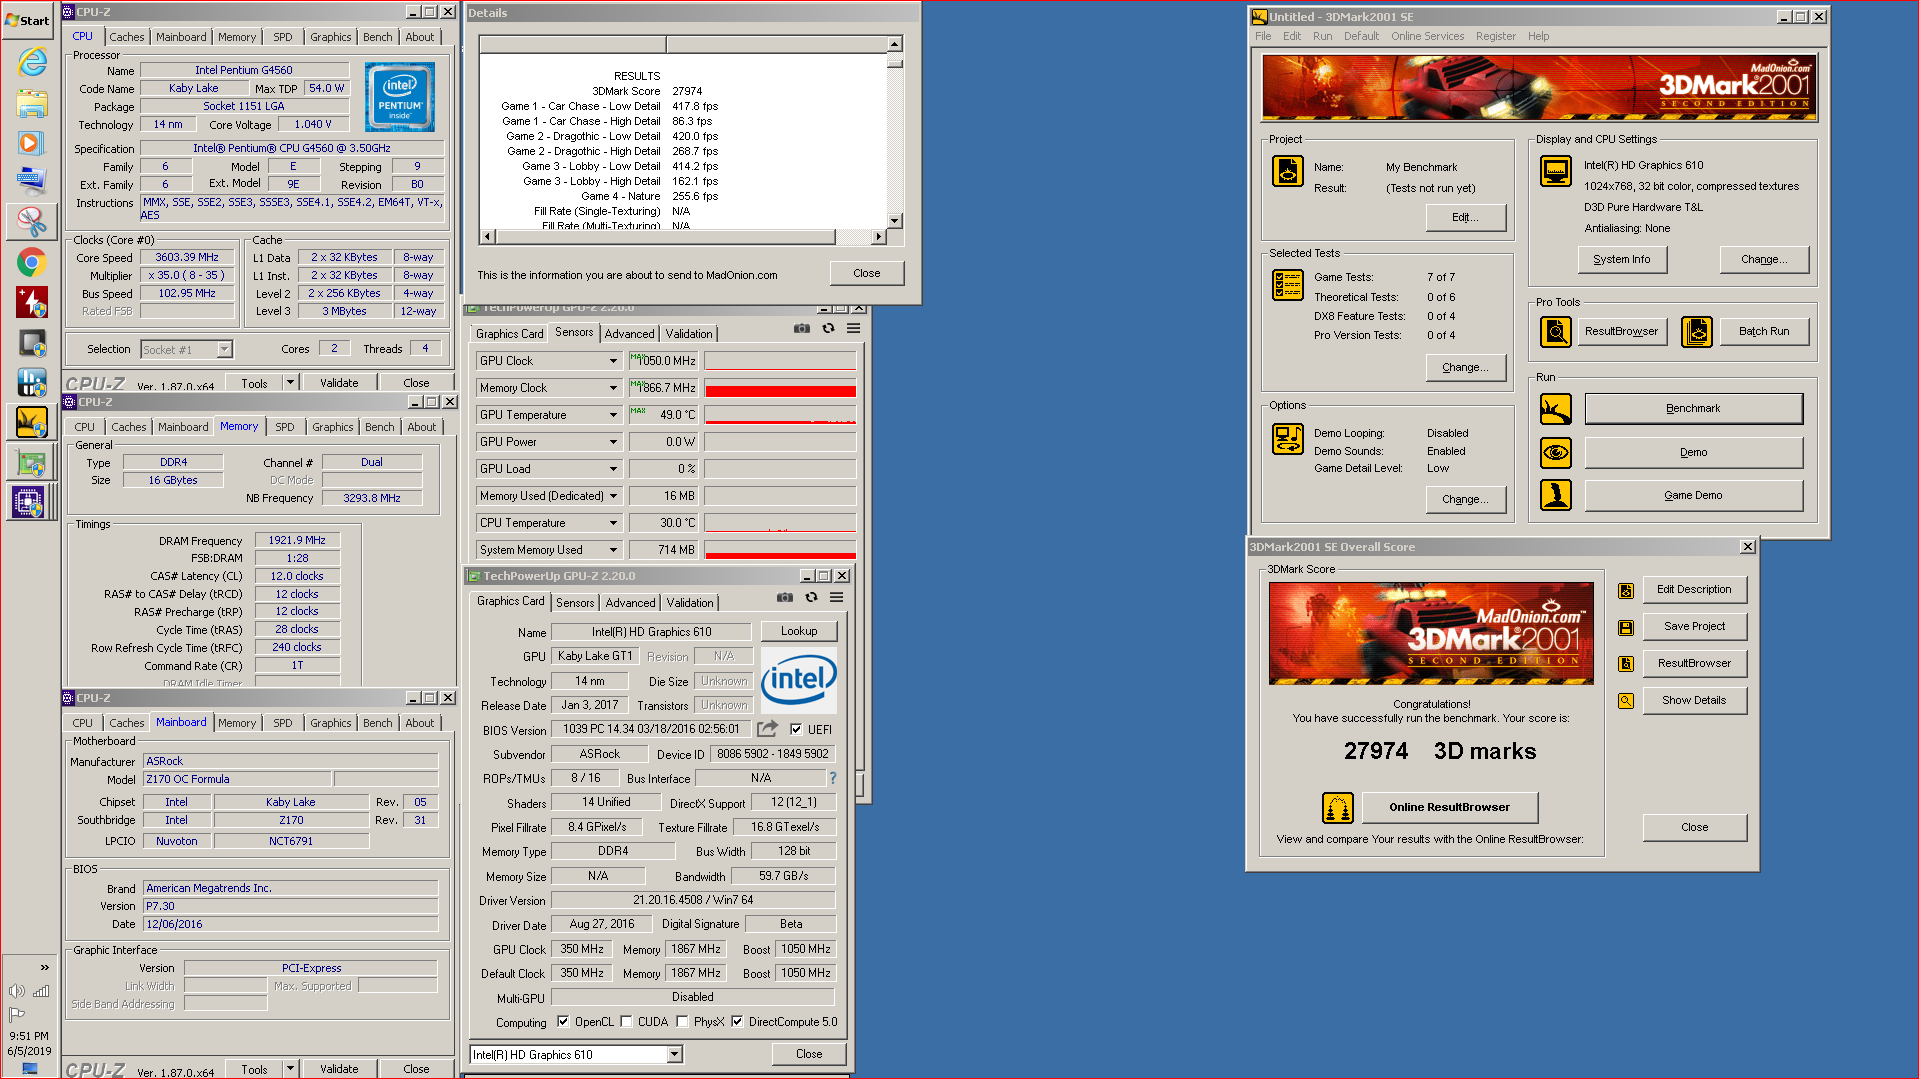Click Show Details in the score dialog
Screen dimensions: 1919x1079
pyautogui.click(x=1694, y=700)
